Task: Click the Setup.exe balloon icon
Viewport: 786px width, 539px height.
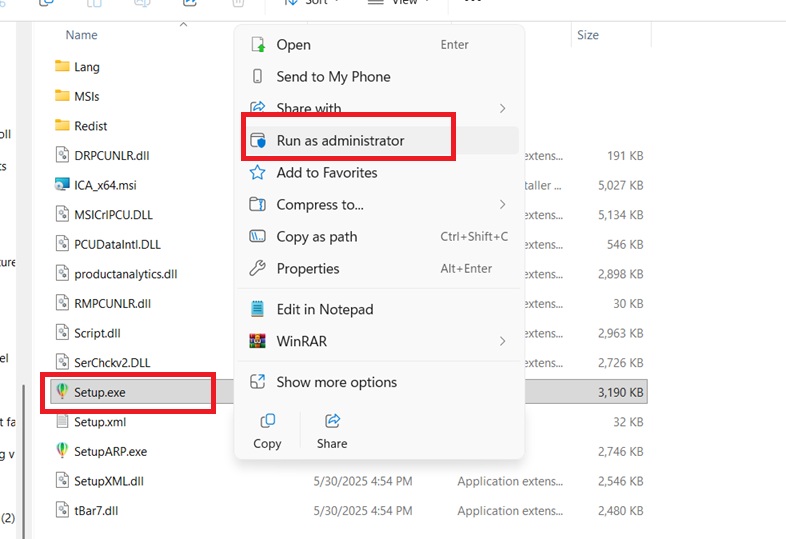Action: point(62,391)
